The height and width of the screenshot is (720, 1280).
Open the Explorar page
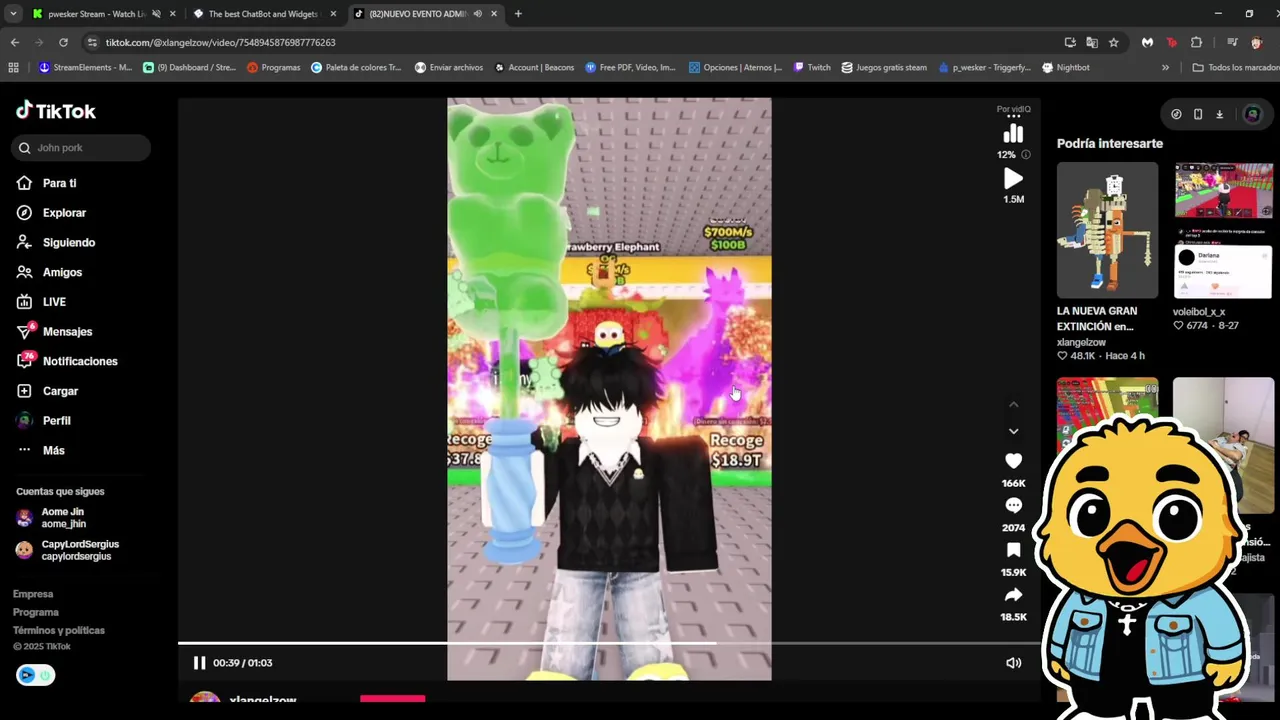coord(64,213)
